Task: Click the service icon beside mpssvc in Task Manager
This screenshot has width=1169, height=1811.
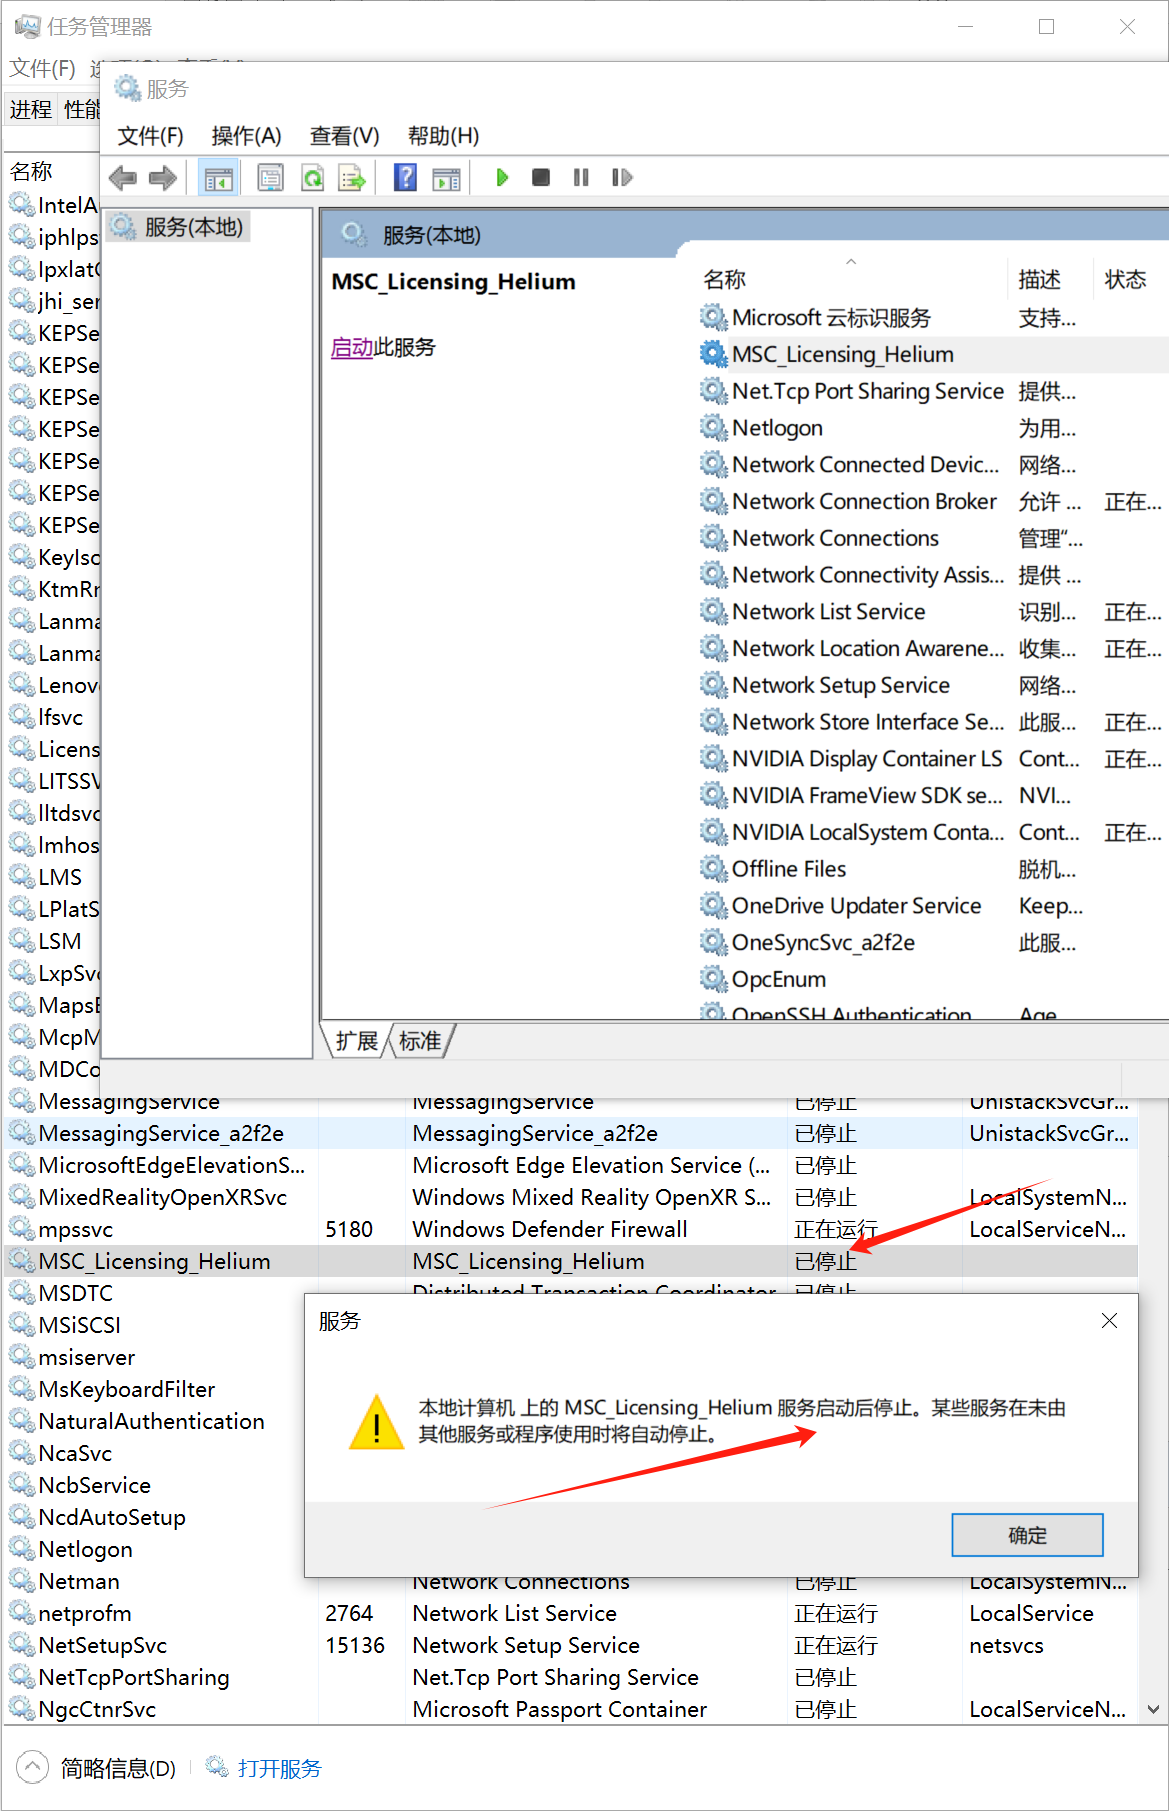Action: pos(22,1229)
